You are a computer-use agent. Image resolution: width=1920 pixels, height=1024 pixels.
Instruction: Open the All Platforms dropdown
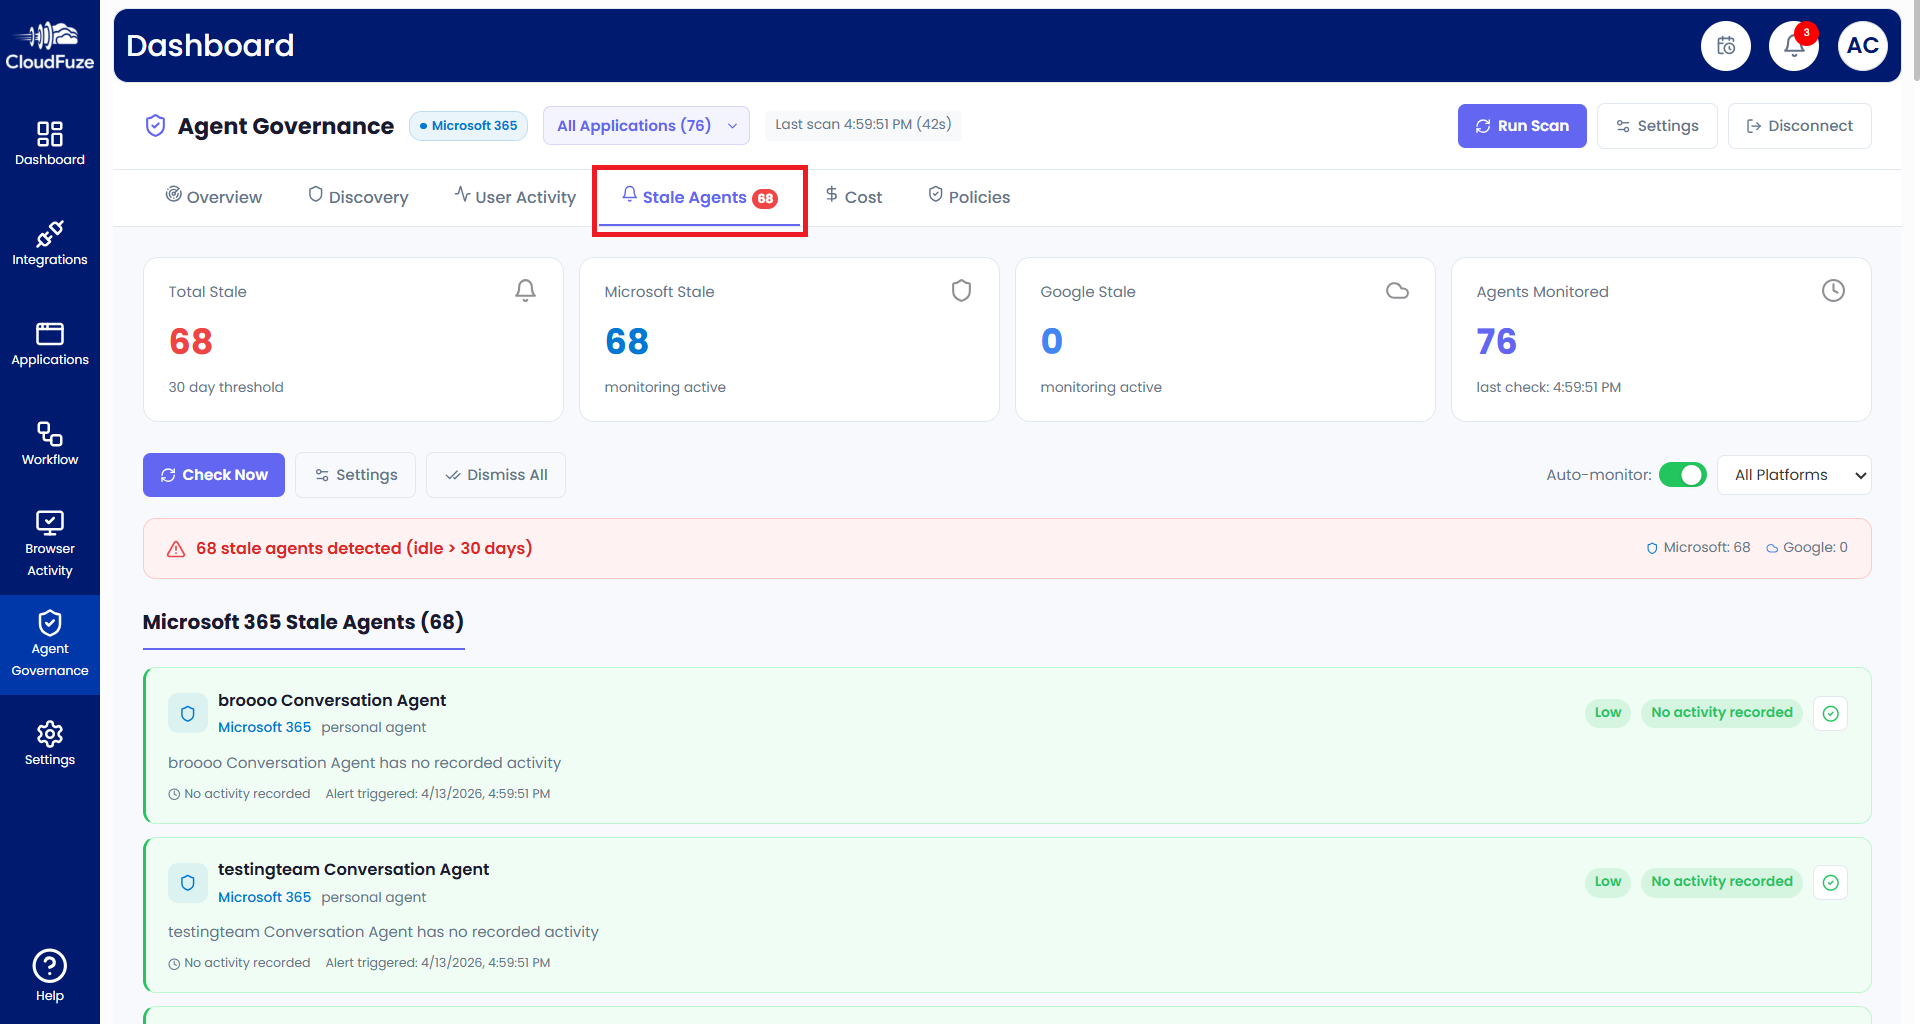pyautogui.click(x=1794, y=475)
